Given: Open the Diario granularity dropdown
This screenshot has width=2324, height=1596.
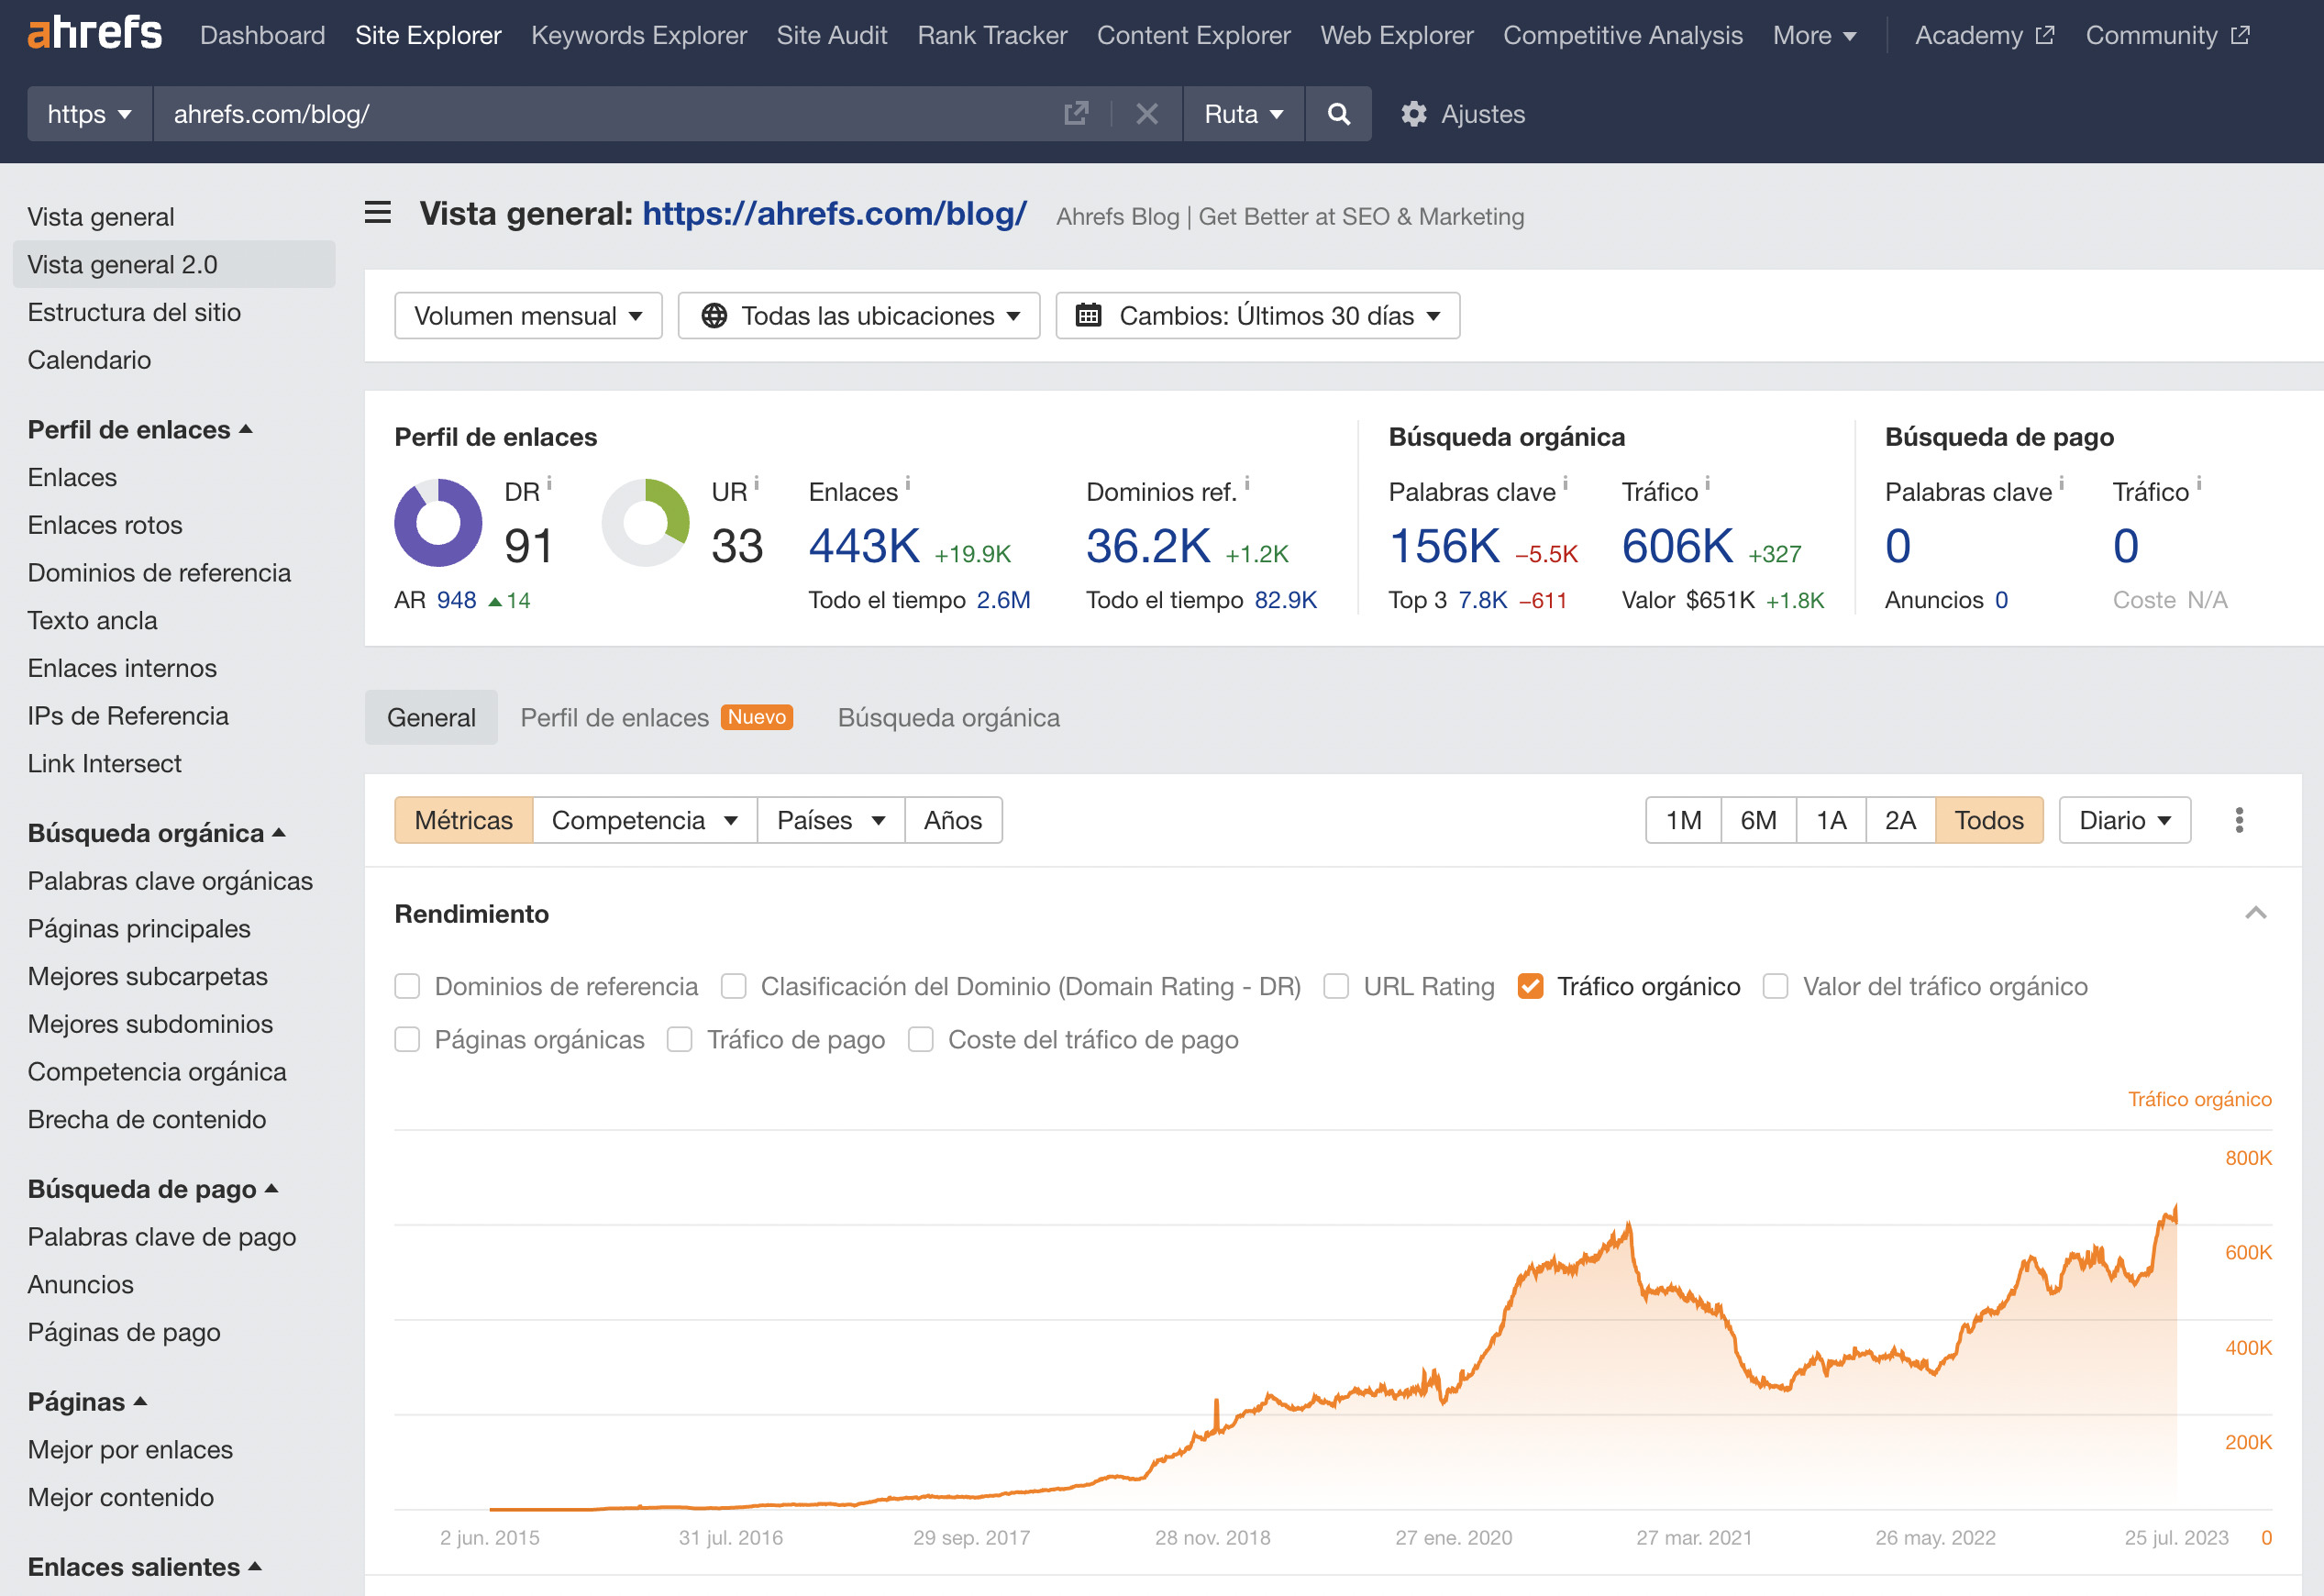Looking at the screenshot, I should [2124, 819].
